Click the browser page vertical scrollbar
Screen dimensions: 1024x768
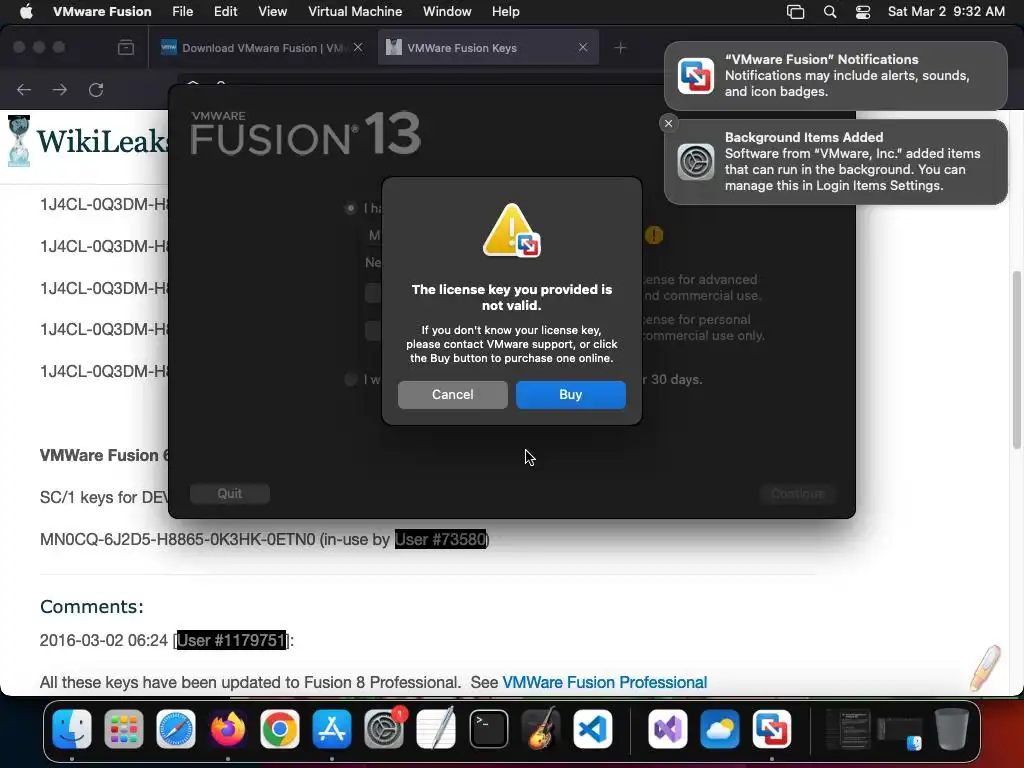(x=1016, y=359)
